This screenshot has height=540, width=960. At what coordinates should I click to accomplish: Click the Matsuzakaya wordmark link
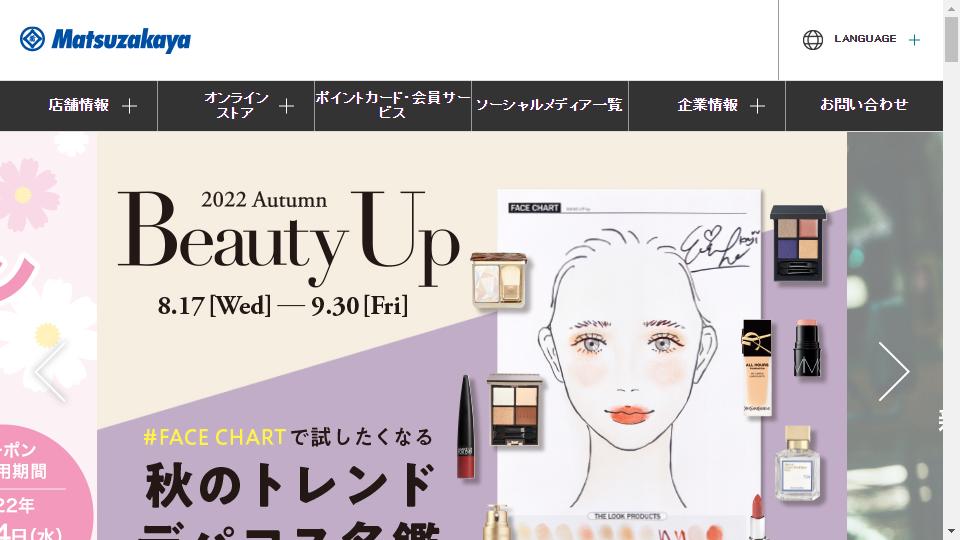click(x=121, y=40)
